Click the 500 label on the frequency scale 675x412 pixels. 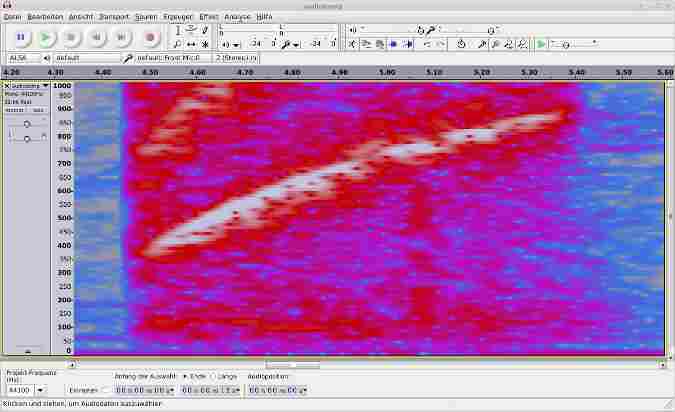coord(64,218)
